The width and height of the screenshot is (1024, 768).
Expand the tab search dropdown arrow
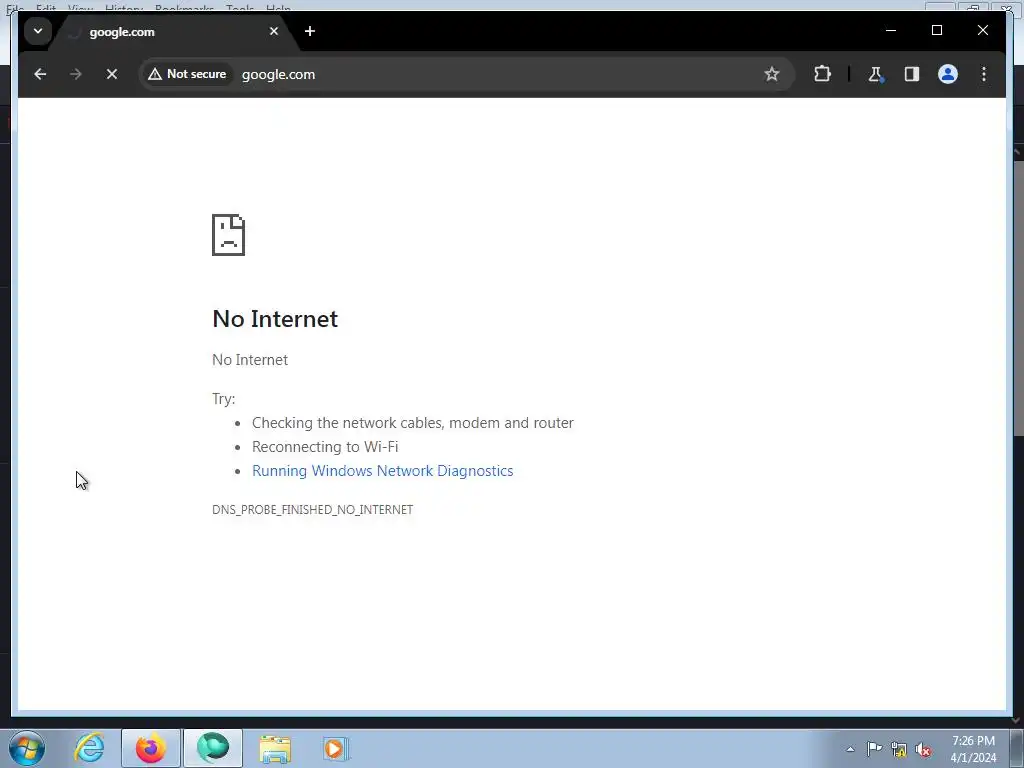[x=38, y=31]
